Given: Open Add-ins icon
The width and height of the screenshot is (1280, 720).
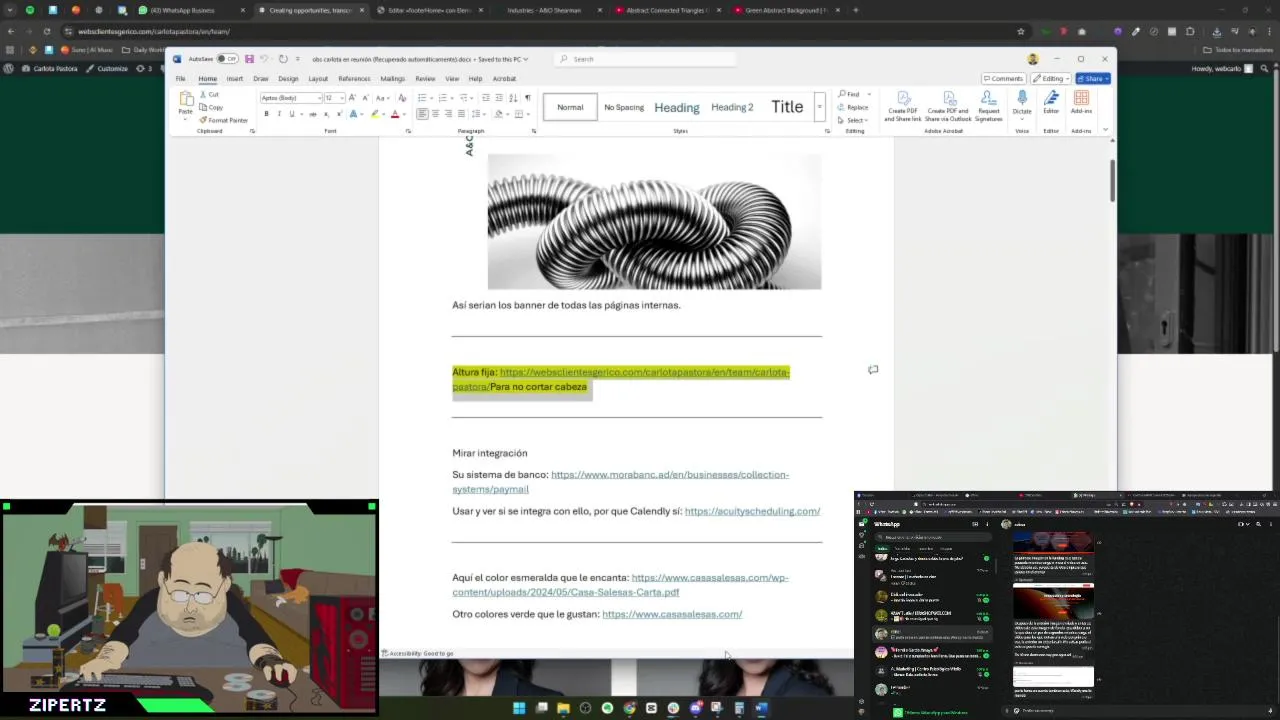Looking at the screenshot, I should pos(1081,103).
